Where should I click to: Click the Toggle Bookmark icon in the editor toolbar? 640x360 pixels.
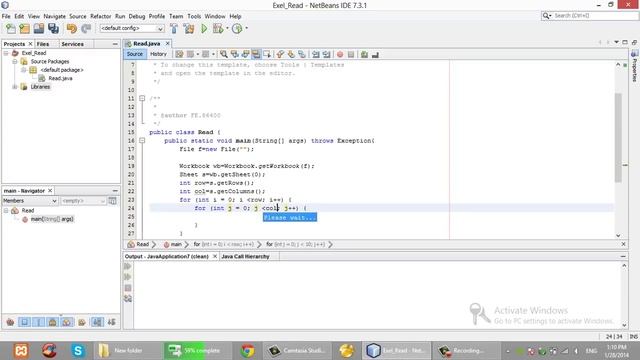[x=302, y=54]
